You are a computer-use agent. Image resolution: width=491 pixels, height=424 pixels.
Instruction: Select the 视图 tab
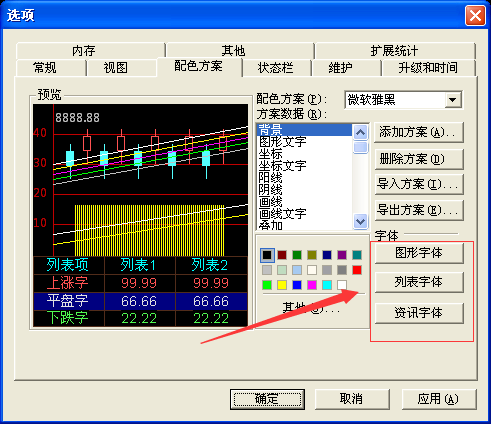click(121, 68)
